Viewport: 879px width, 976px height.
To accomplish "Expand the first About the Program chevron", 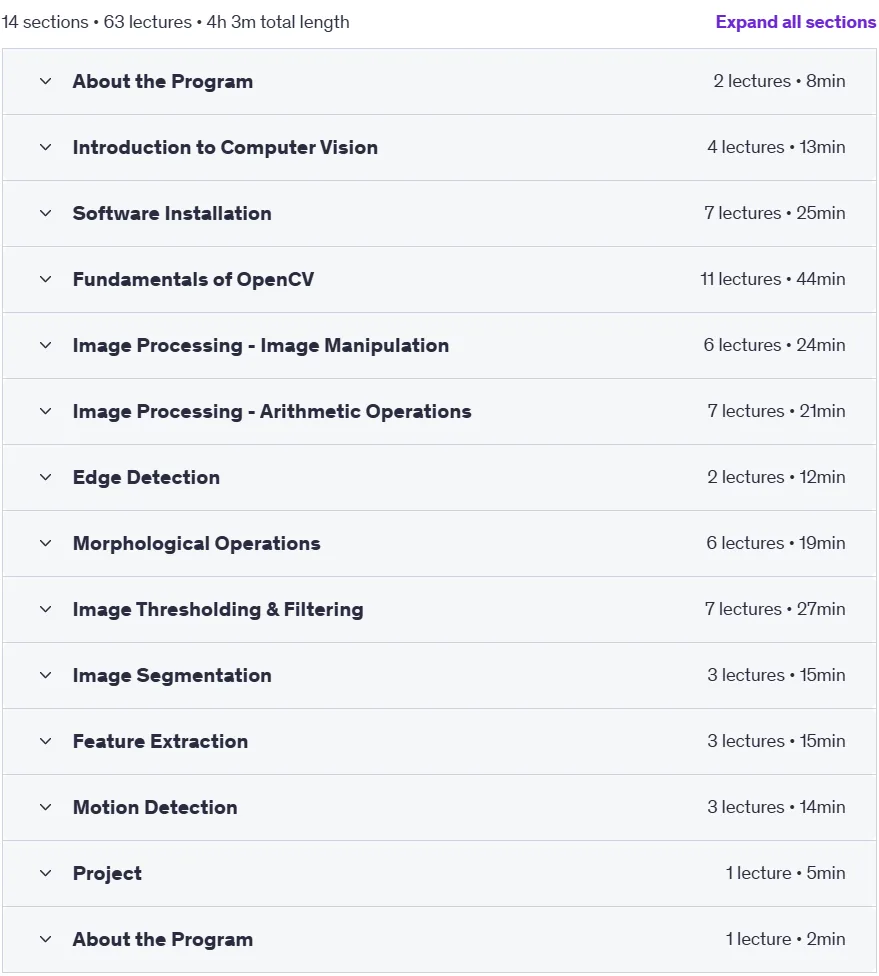I will point(45,82).
